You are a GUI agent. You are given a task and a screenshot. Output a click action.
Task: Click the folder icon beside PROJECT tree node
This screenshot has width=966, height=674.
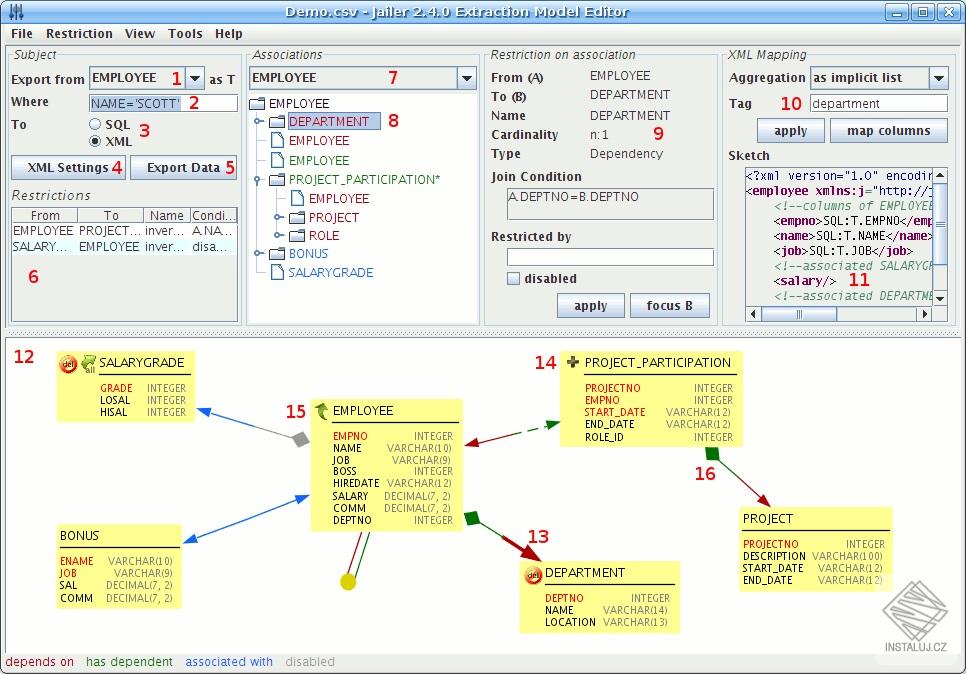click(x=298, y=217)
